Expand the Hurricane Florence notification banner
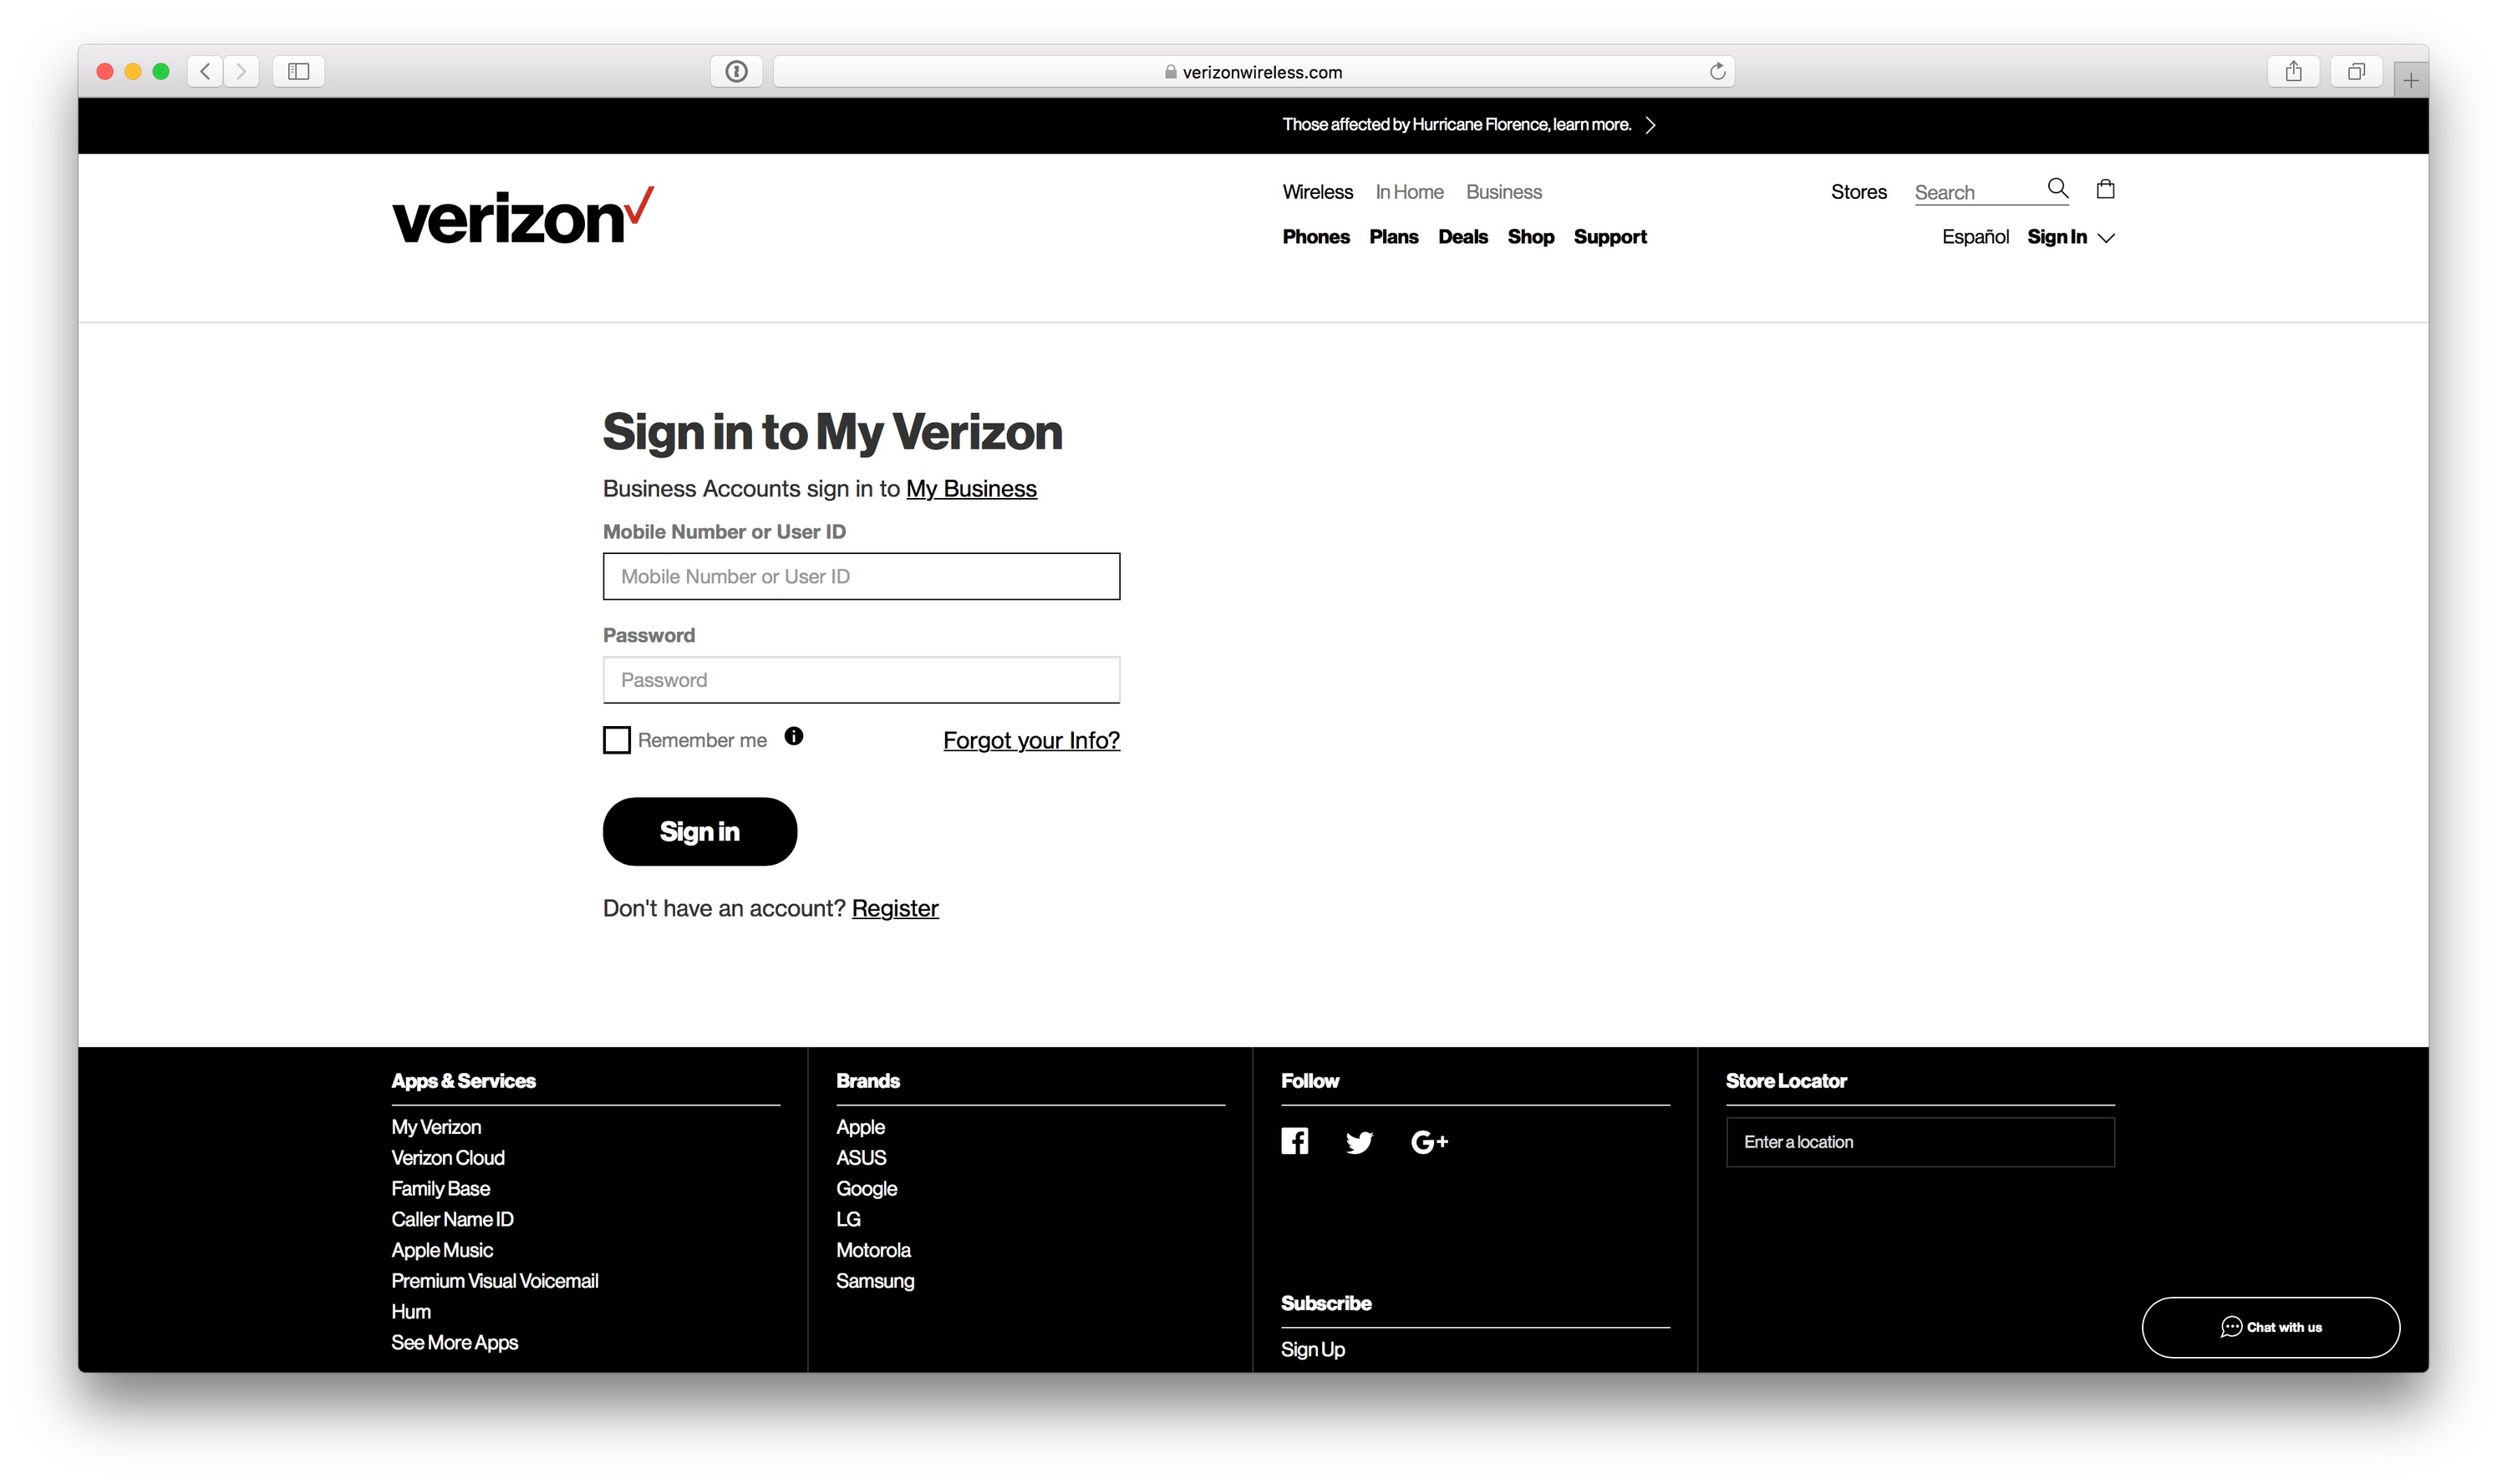The image size is (2507, 1484). tap(1650, 124)
